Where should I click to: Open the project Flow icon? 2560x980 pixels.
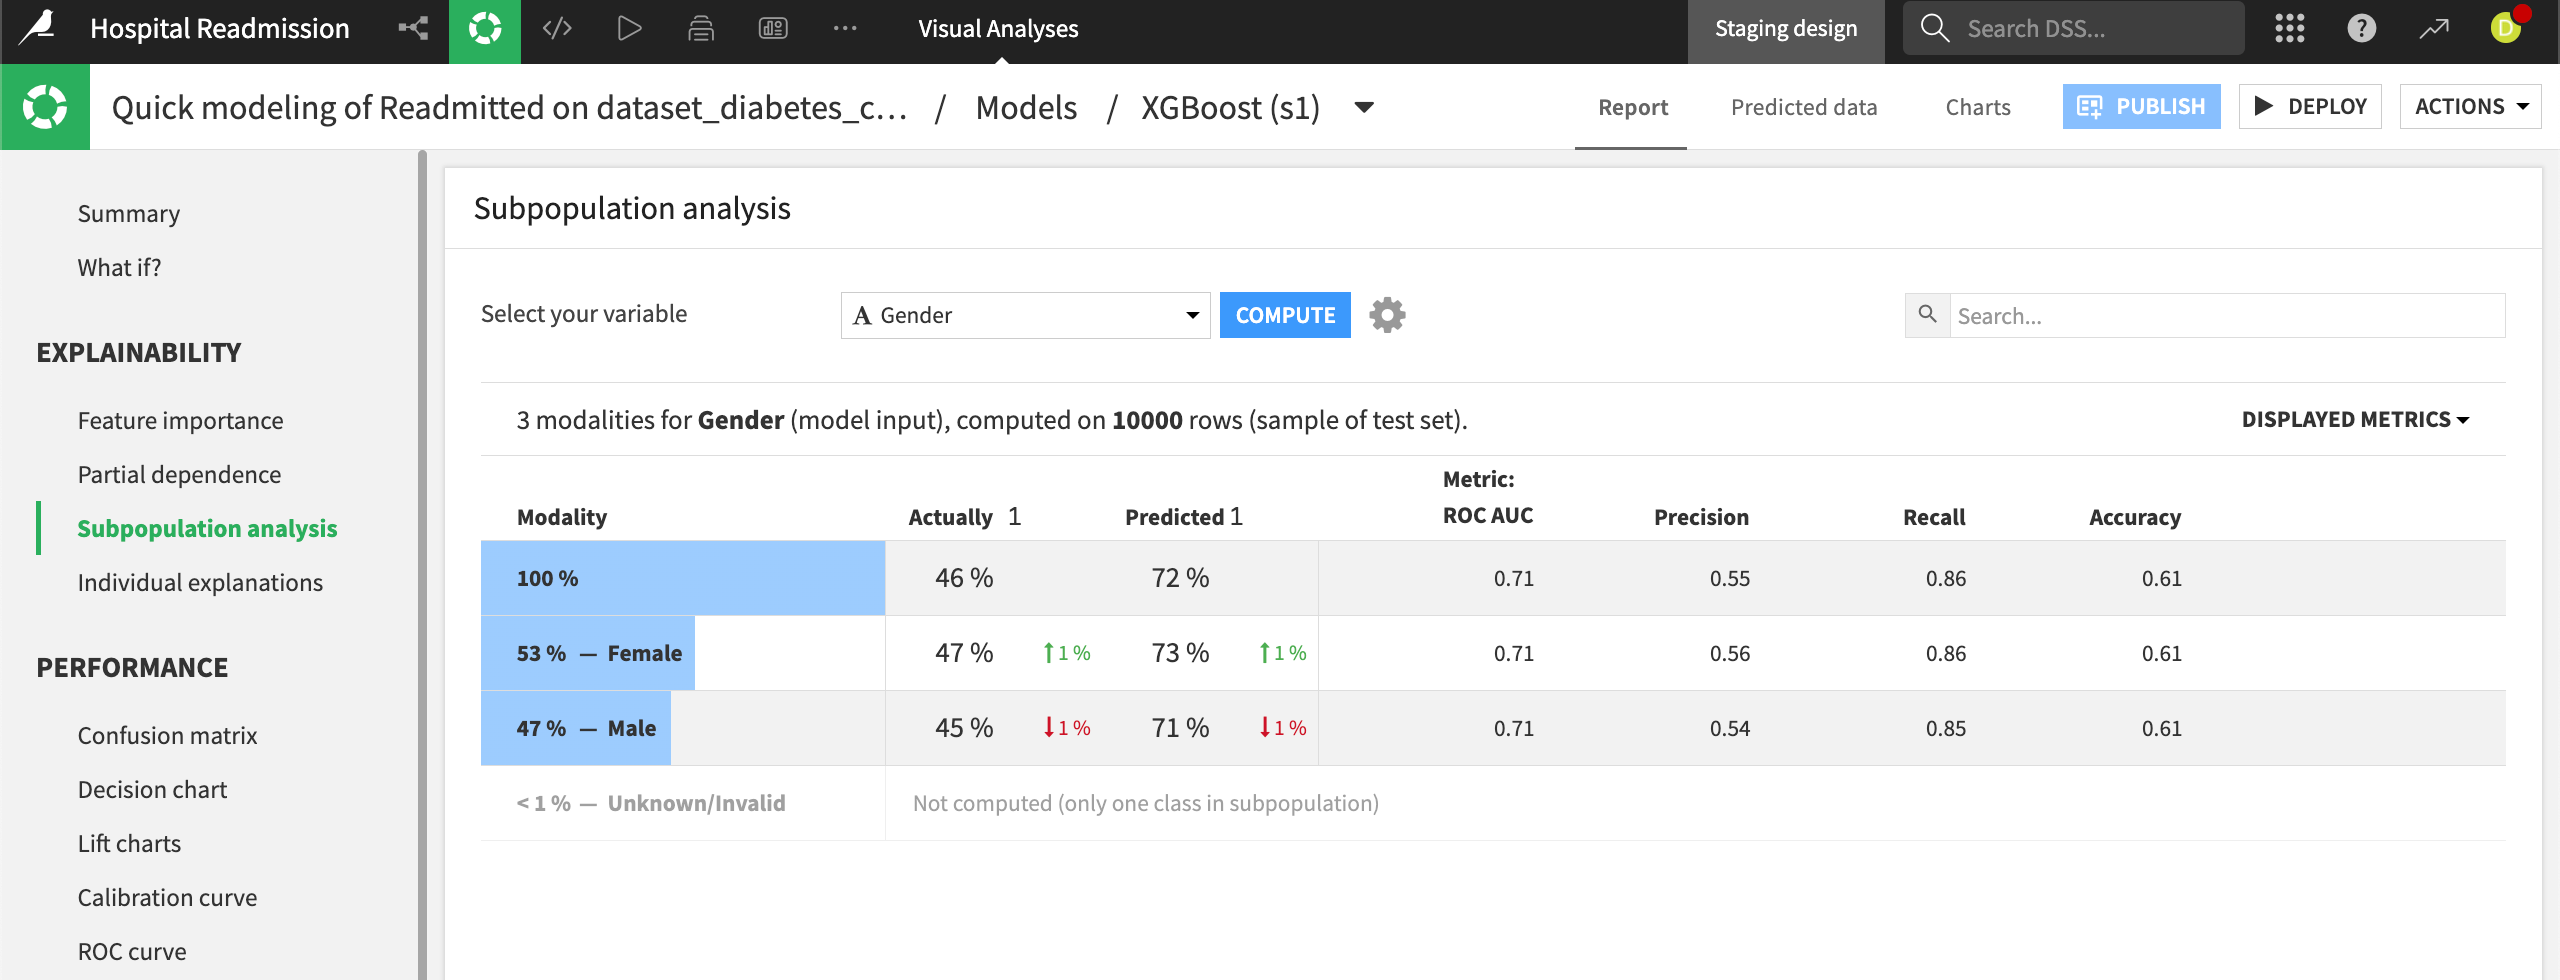(413, 28)
